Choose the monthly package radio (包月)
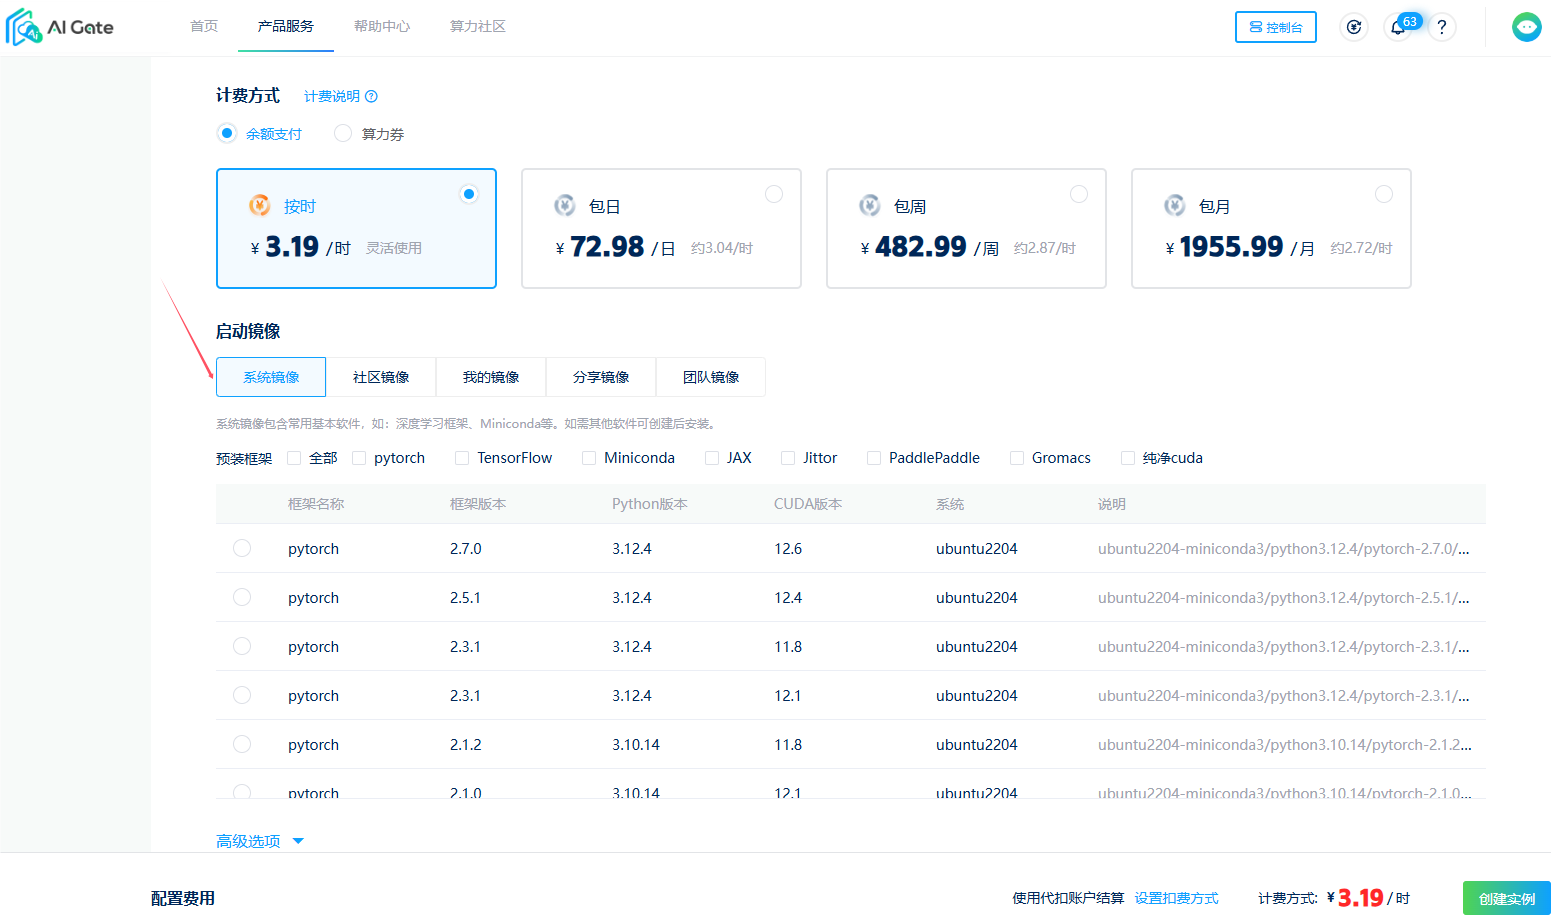This screenshot has width=1551, height=917. pos(1384,194)
